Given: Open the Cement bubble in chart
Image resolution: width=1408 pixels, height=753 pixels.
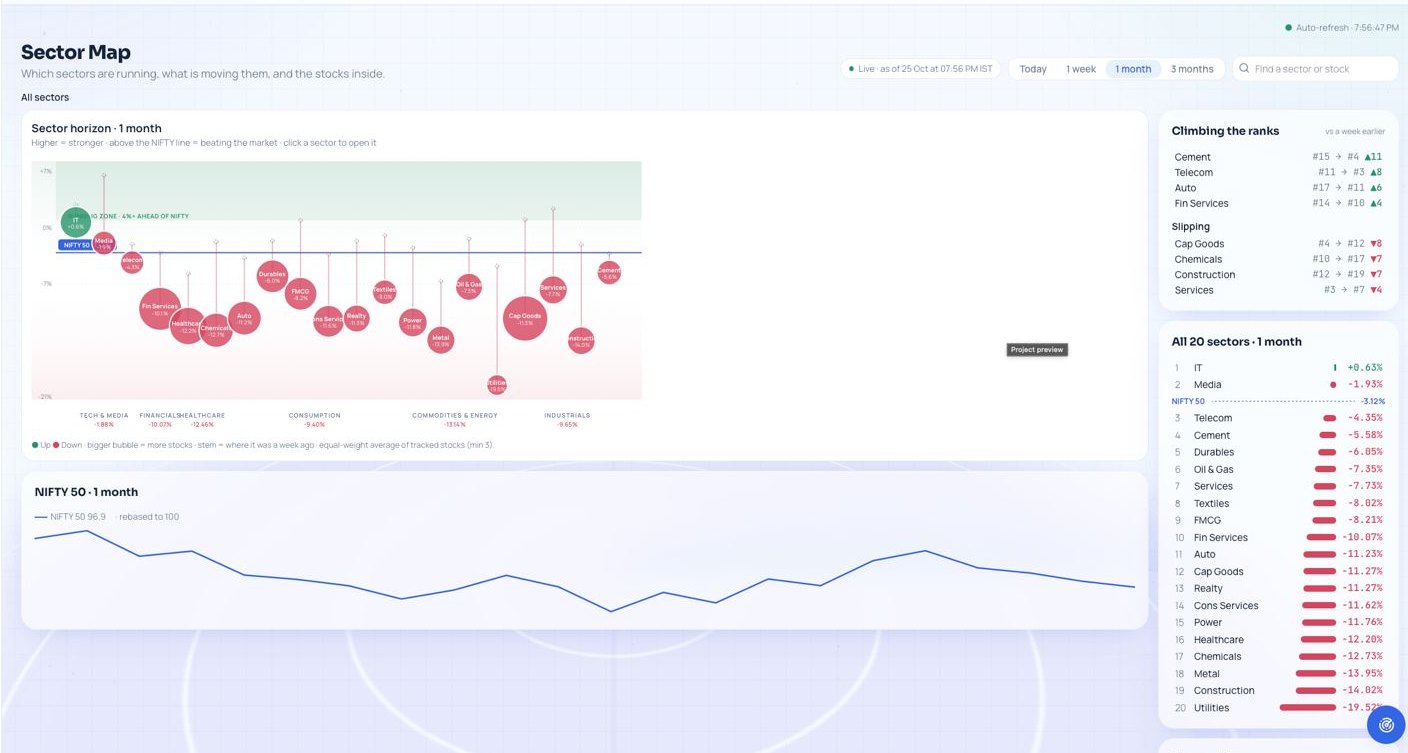Looking at the screenshot, I should tap(609, 272).
